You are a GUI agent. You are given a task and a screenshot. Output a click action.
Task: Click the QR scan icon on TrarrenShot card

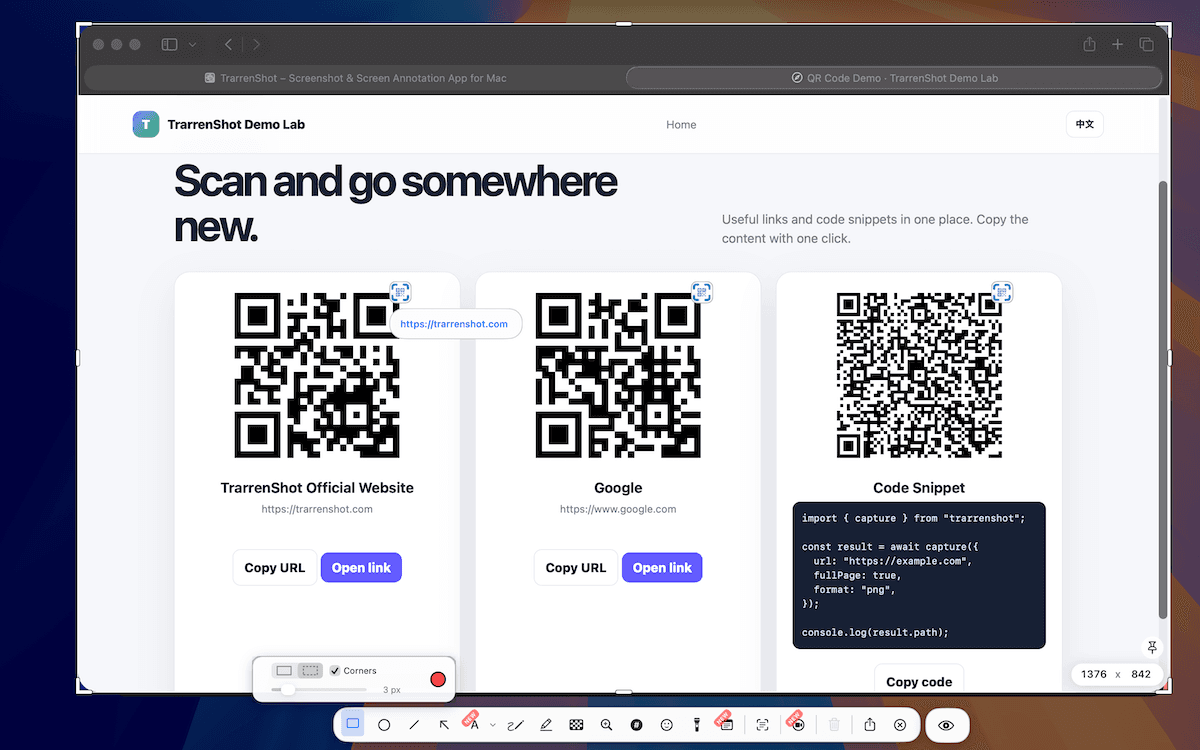click(x=400, y=292)
